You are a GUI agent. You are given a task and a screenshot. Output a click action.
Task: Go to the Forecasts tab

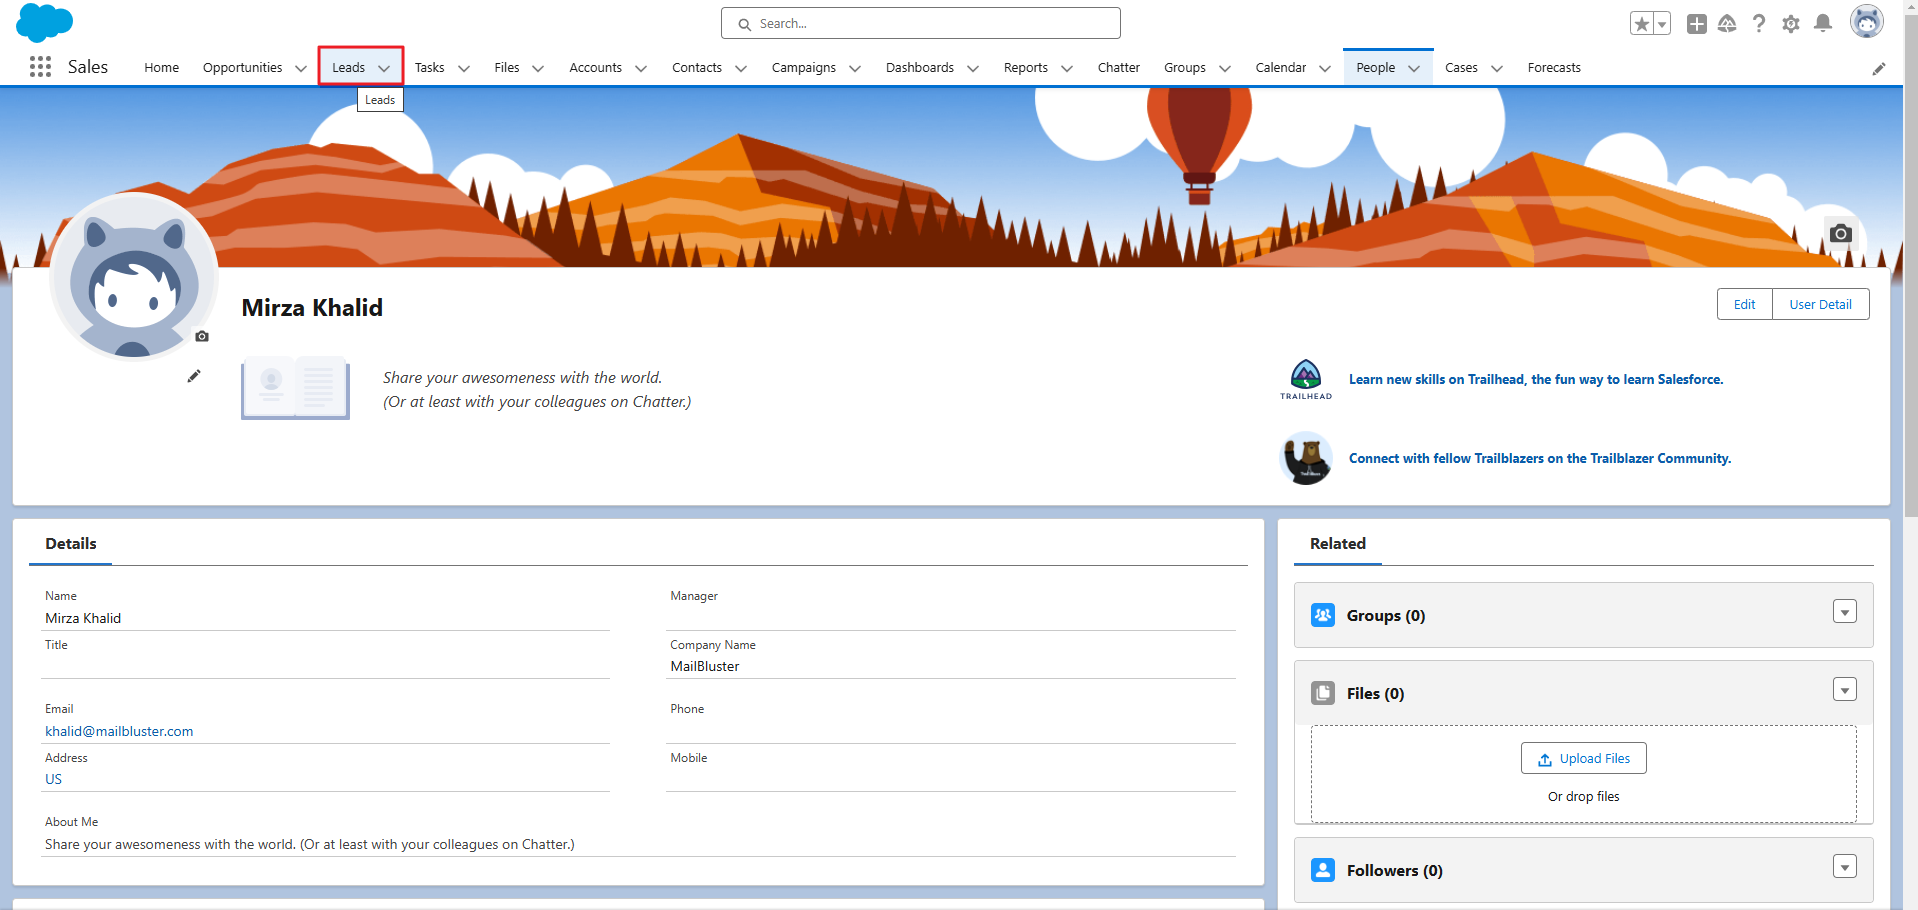point(1553,68)
